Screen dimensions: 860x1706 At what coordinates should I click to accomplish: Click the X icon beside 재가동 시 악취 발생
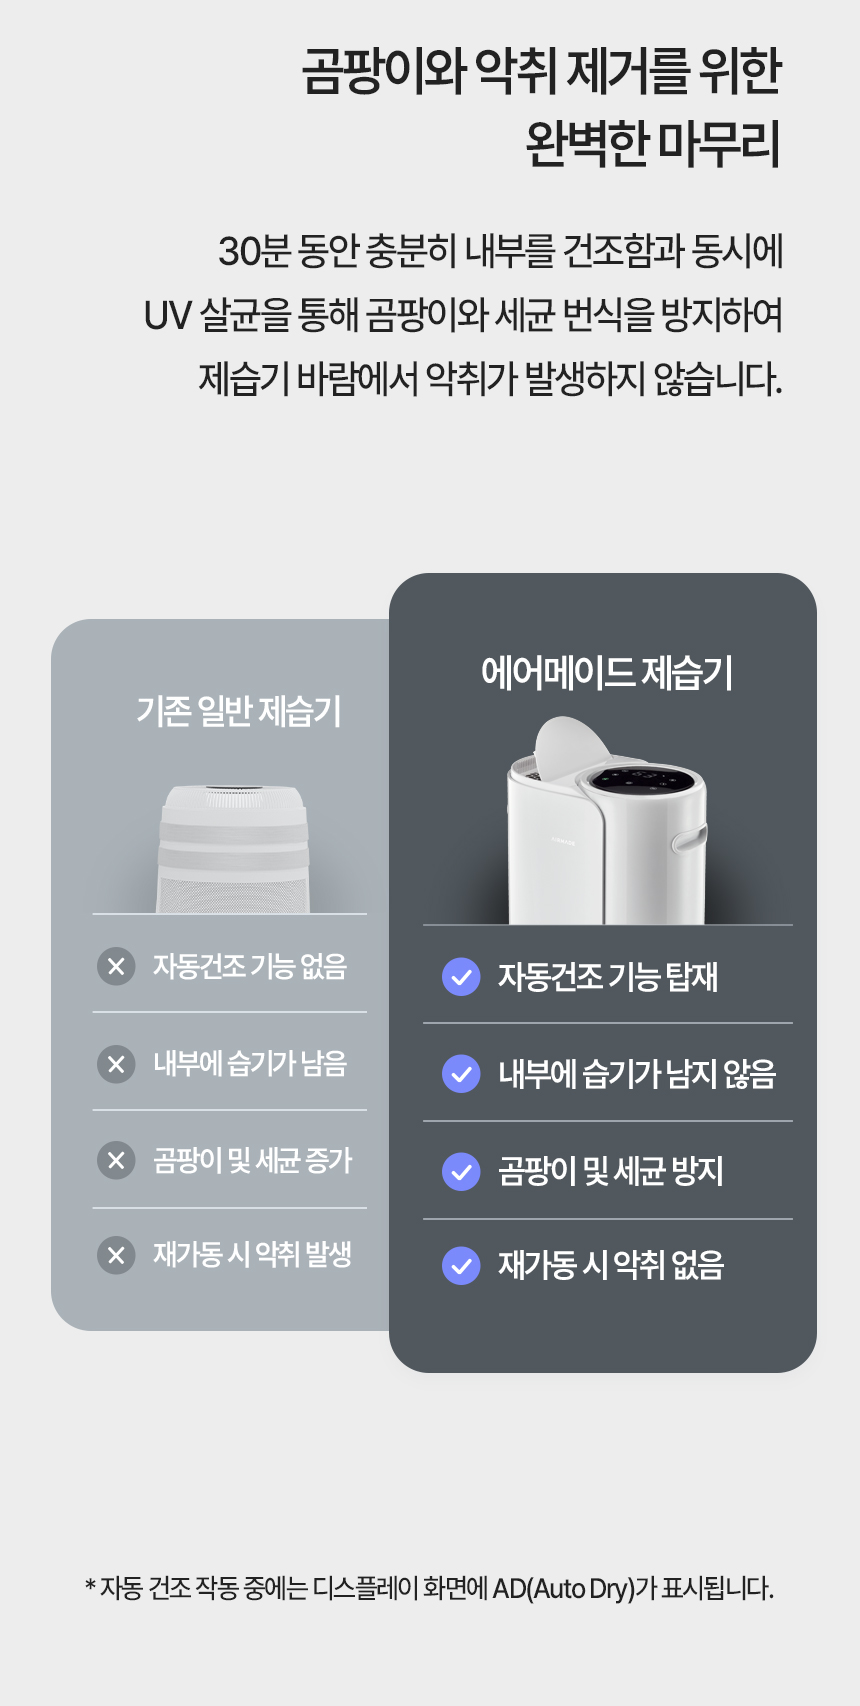[116, 1254]
